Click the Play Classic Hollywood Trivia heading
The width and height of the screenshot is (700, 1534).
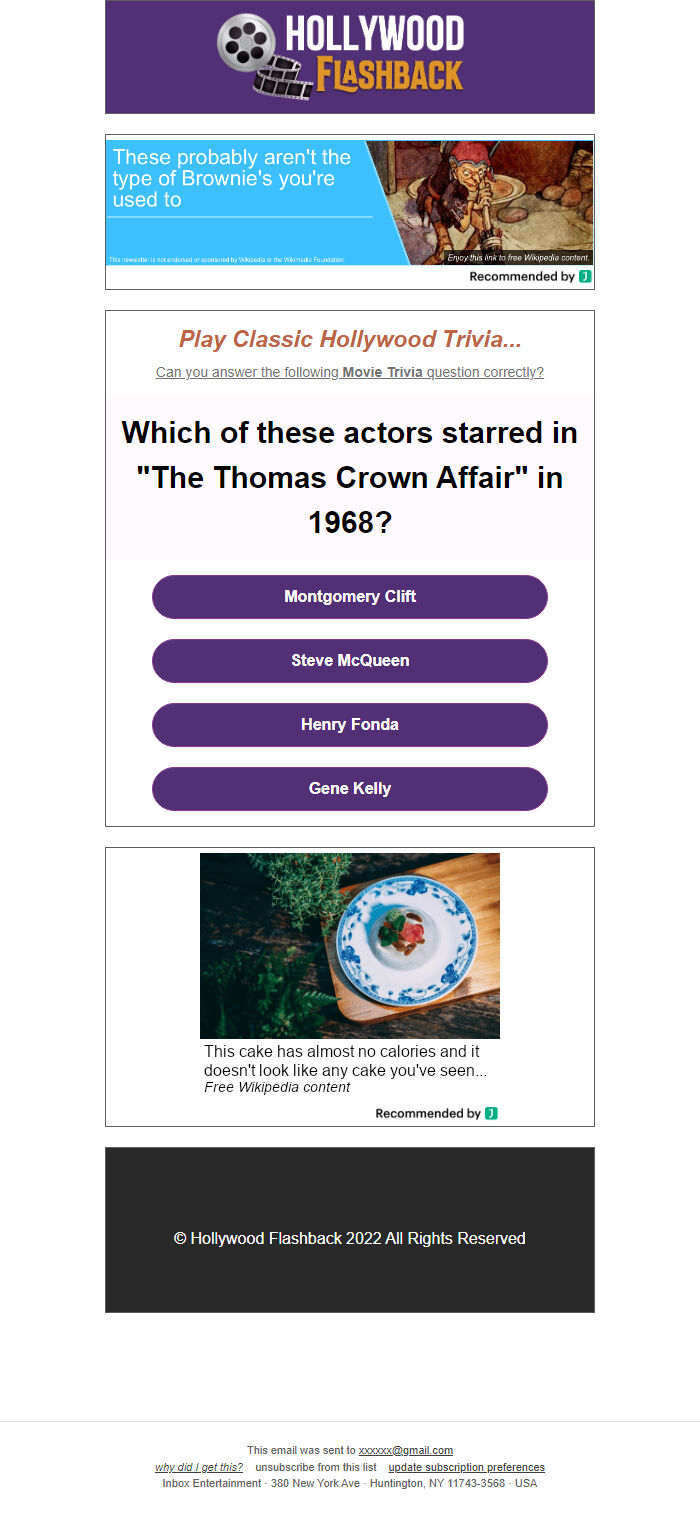pos(350,340)
